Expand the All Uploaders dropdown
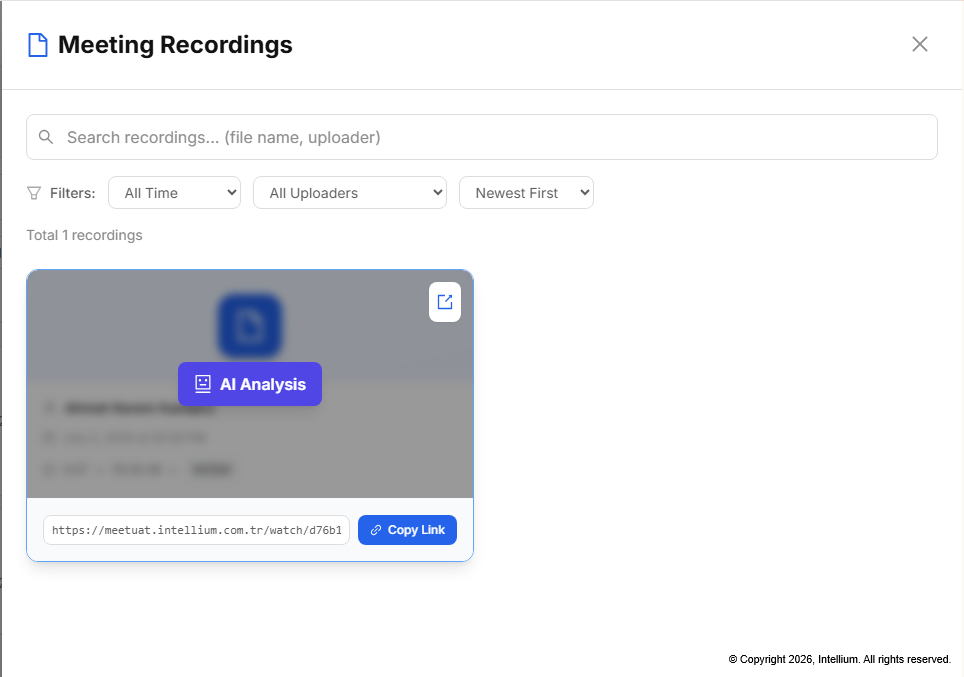The image size is (964, 677). (x=350, y=192)
